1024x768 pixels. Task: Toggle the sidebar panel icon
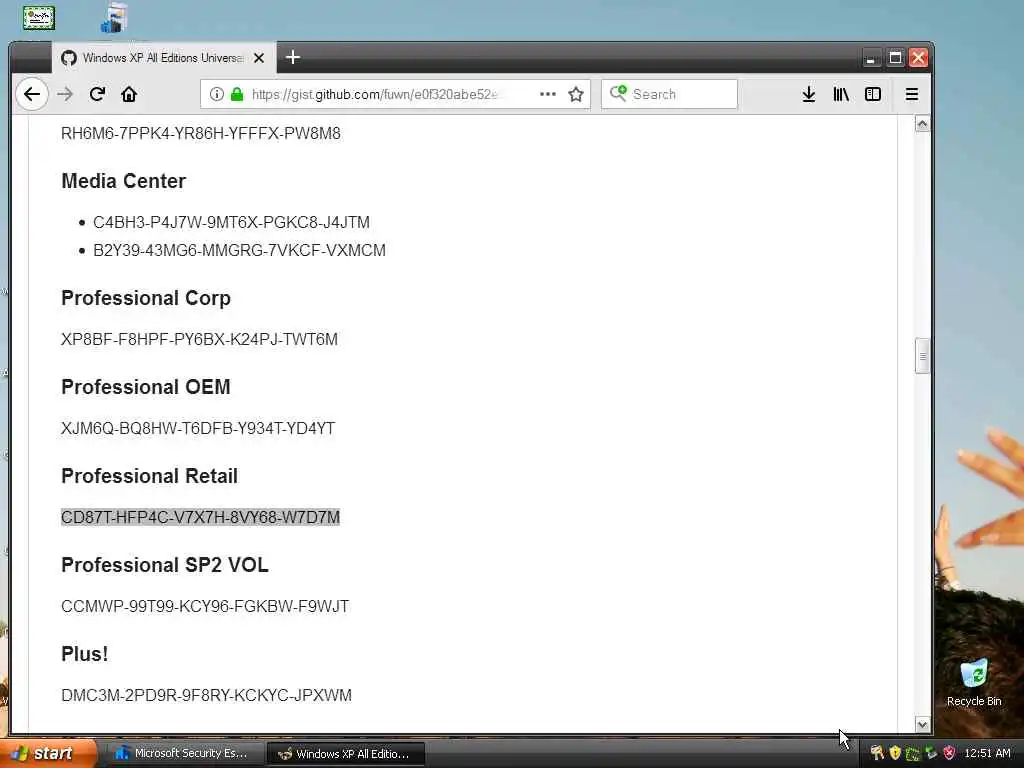pyautogui.click(x=872, y=94)
